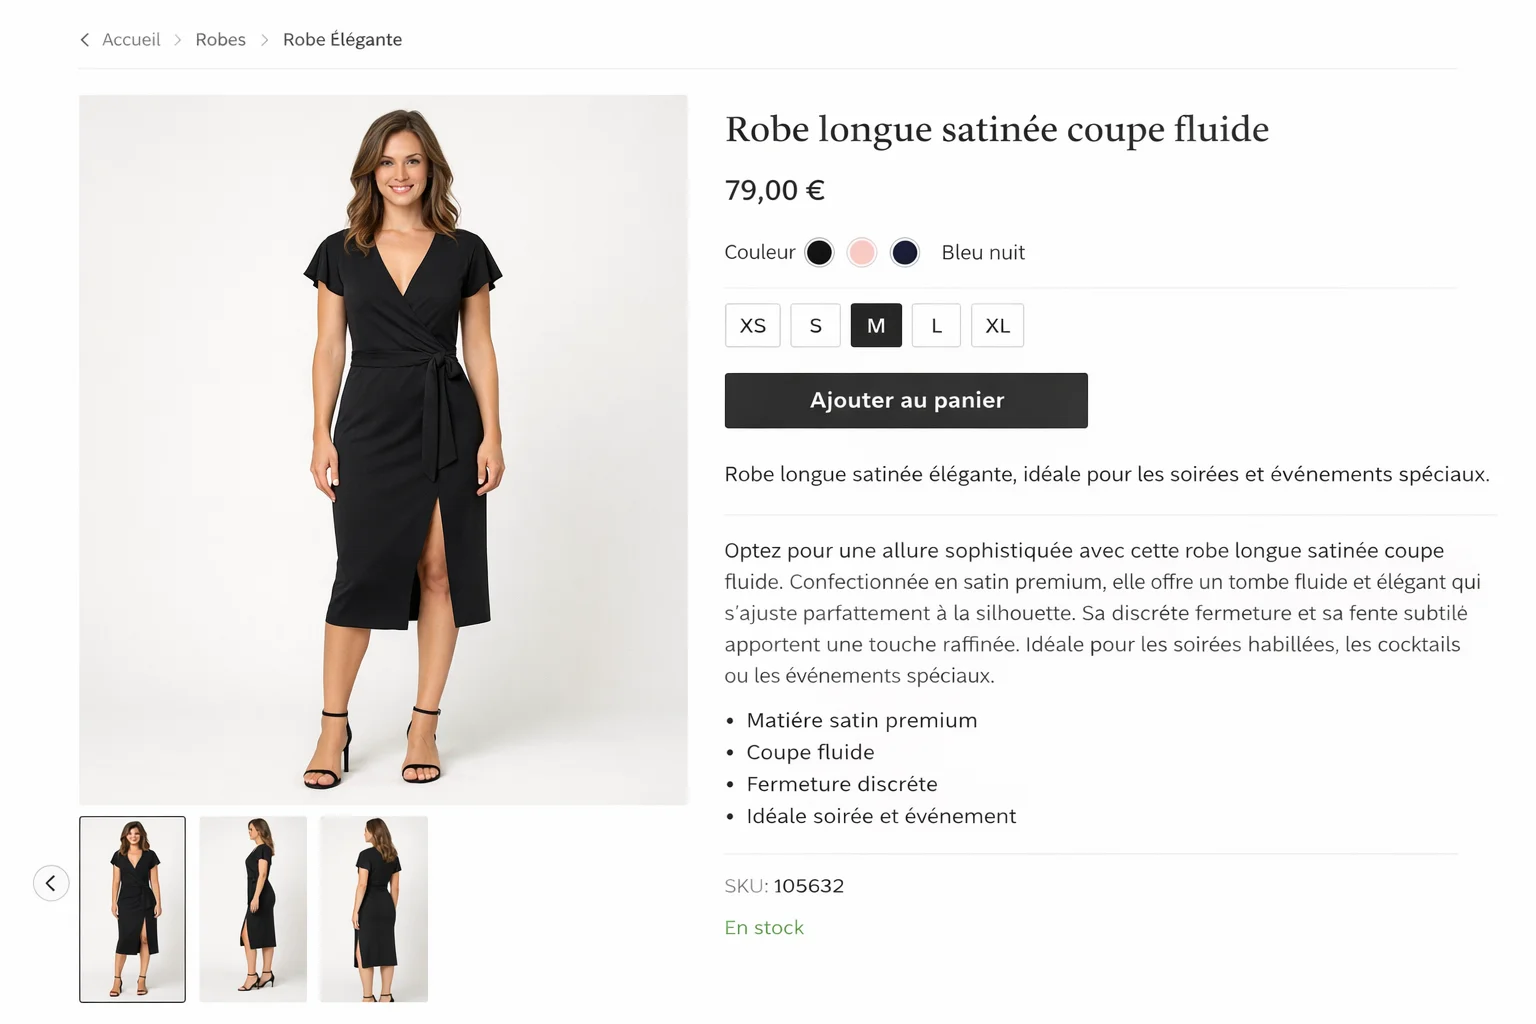Select the side-view dress thumbnail
This screenshot has width=1536, height=1024.
(x=253, y=909)
